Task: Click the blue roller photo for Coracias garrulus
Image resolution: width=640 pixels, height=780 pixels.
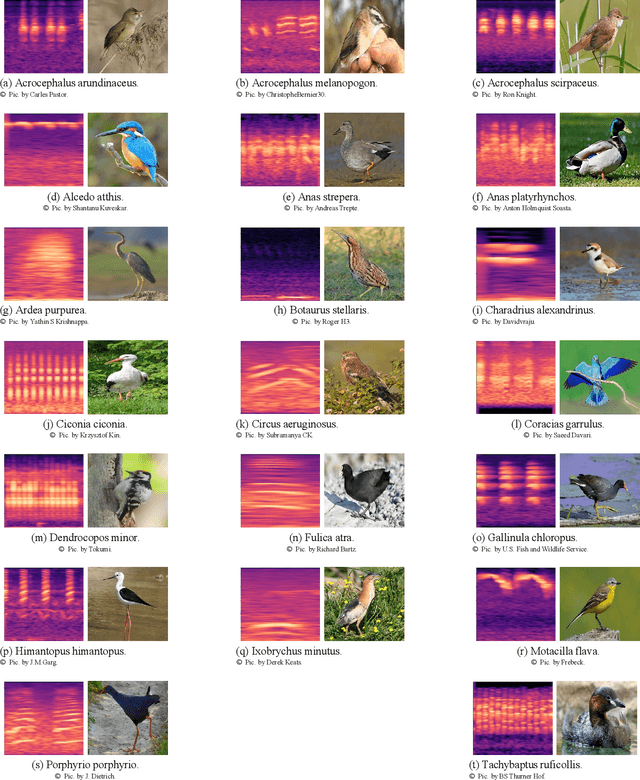Action: tap(599, 377)
